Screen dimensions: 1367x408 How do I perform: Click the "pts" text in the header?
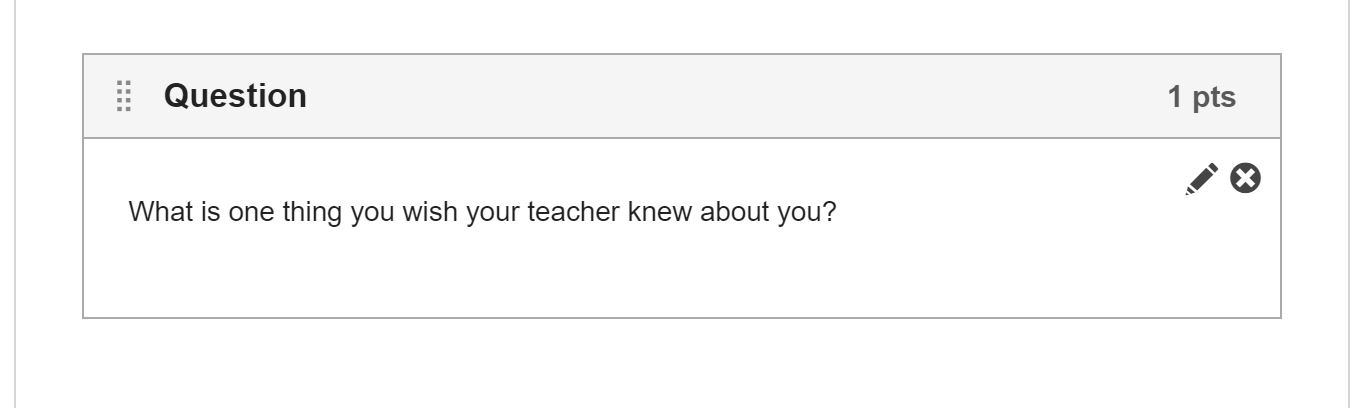(1214, 97)
